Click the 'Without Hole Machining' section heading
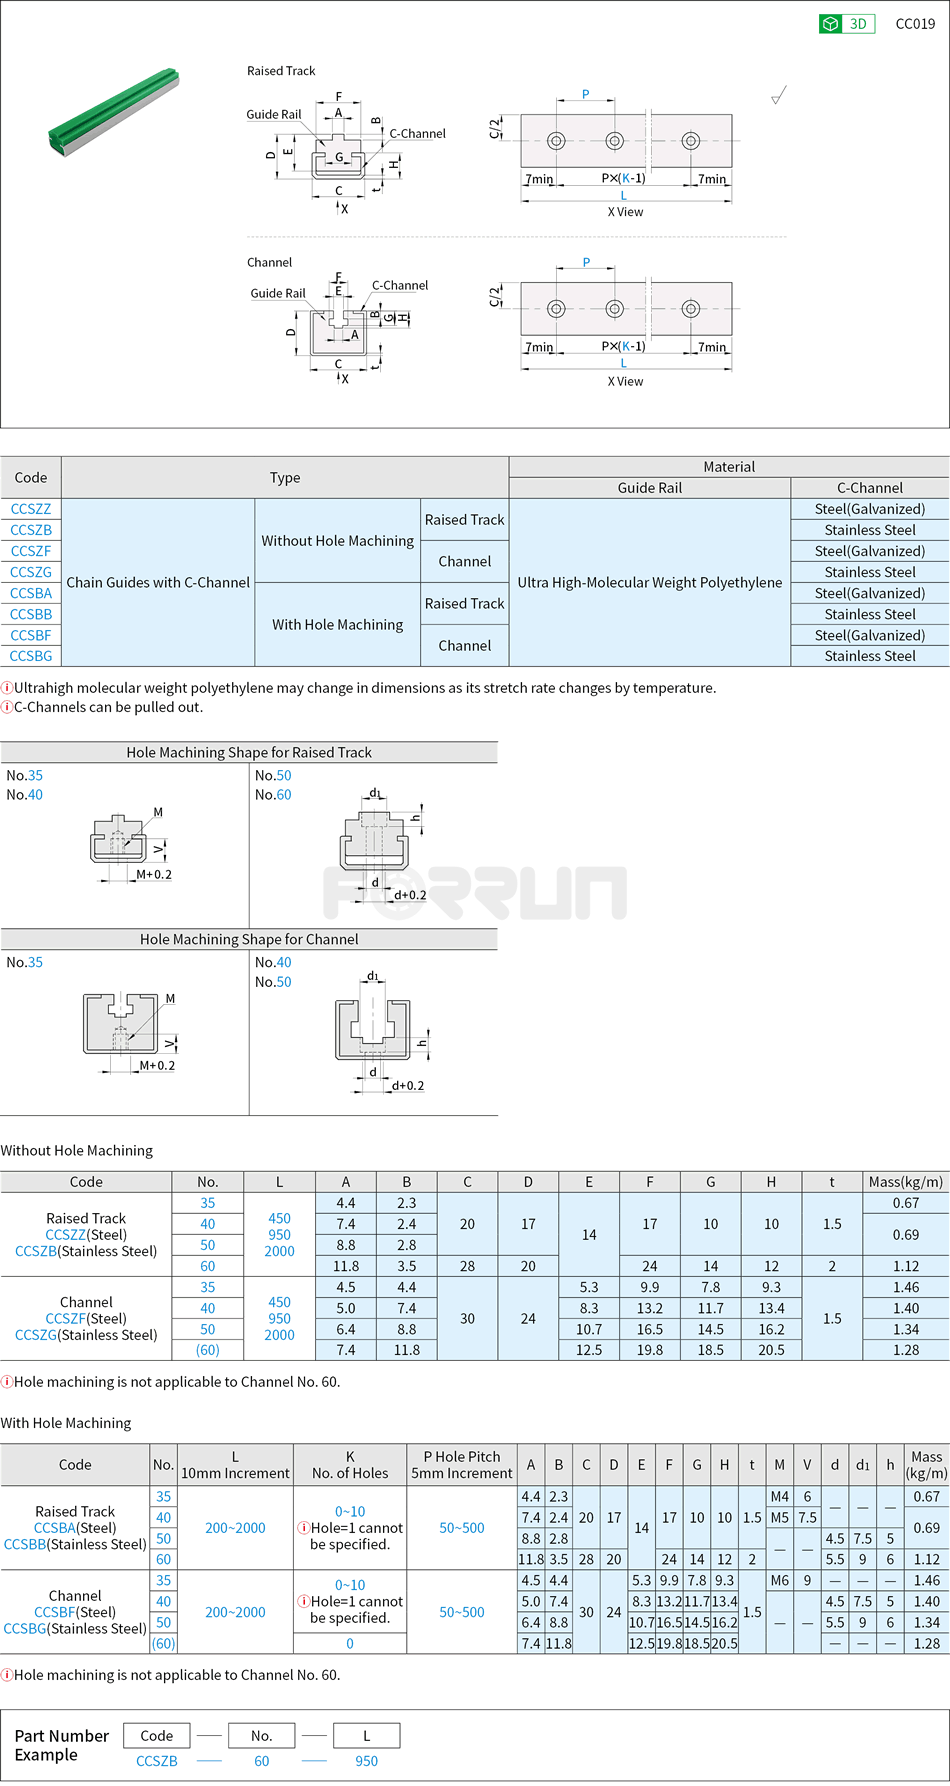This screenshot has width=950, height=1786. pyautogui.click(x=77, y=1151)
